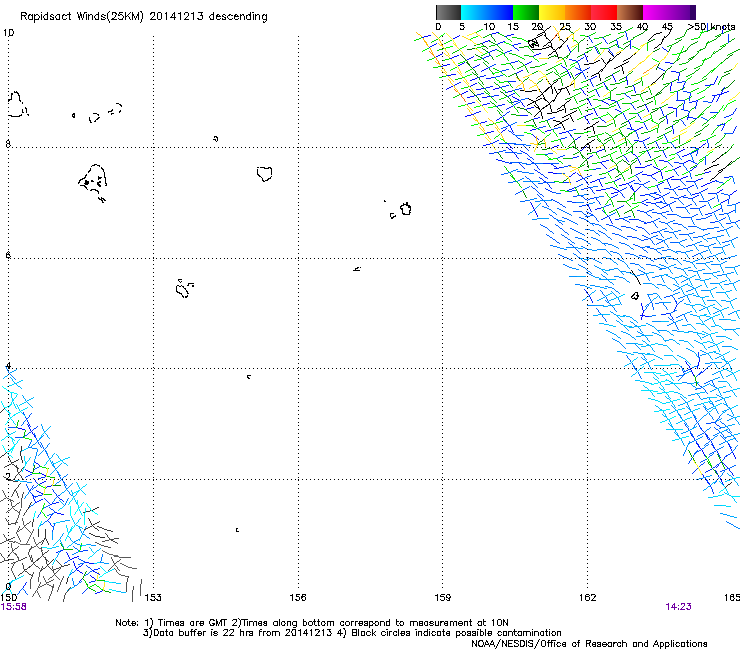Click the latitude axis label "8"
Screen dimensions: 740x650
(8, 144)
